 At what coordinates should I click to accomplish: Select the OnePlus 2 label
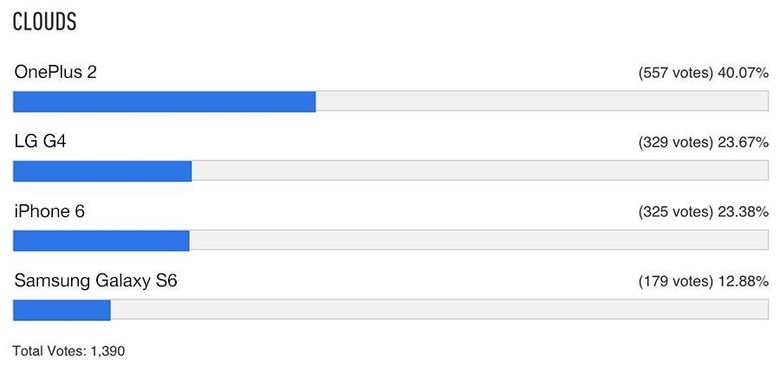tap(55, 73)
